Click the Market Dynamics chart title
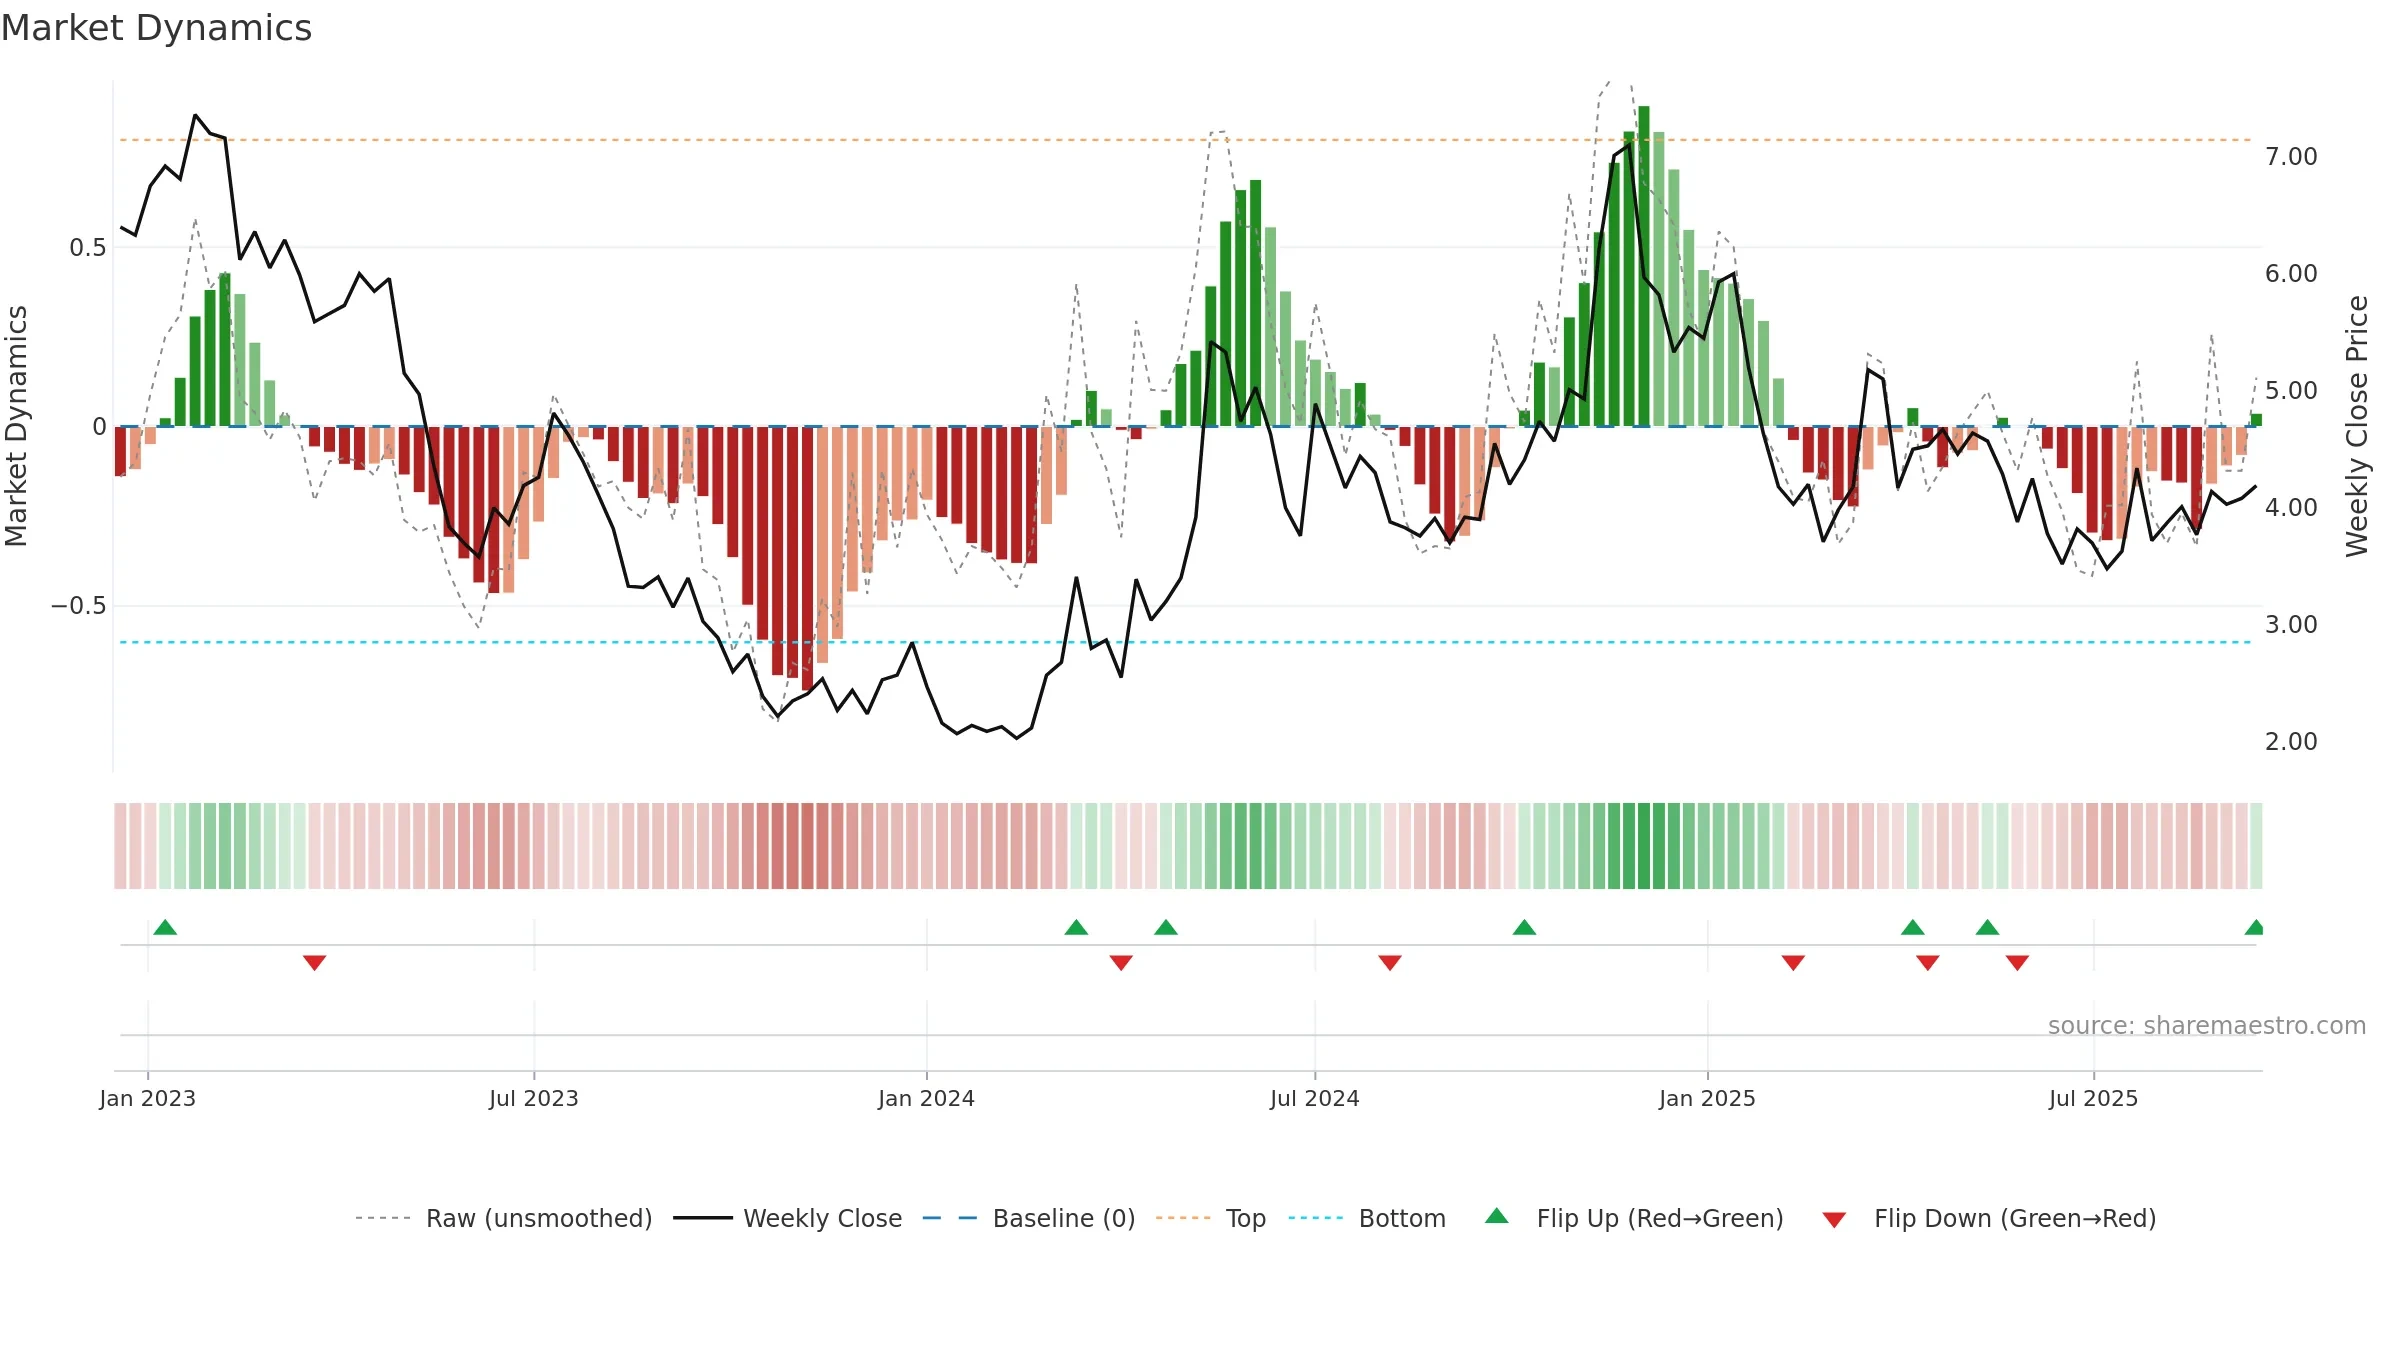2400x1350 pixels. (x=156, y=28)
